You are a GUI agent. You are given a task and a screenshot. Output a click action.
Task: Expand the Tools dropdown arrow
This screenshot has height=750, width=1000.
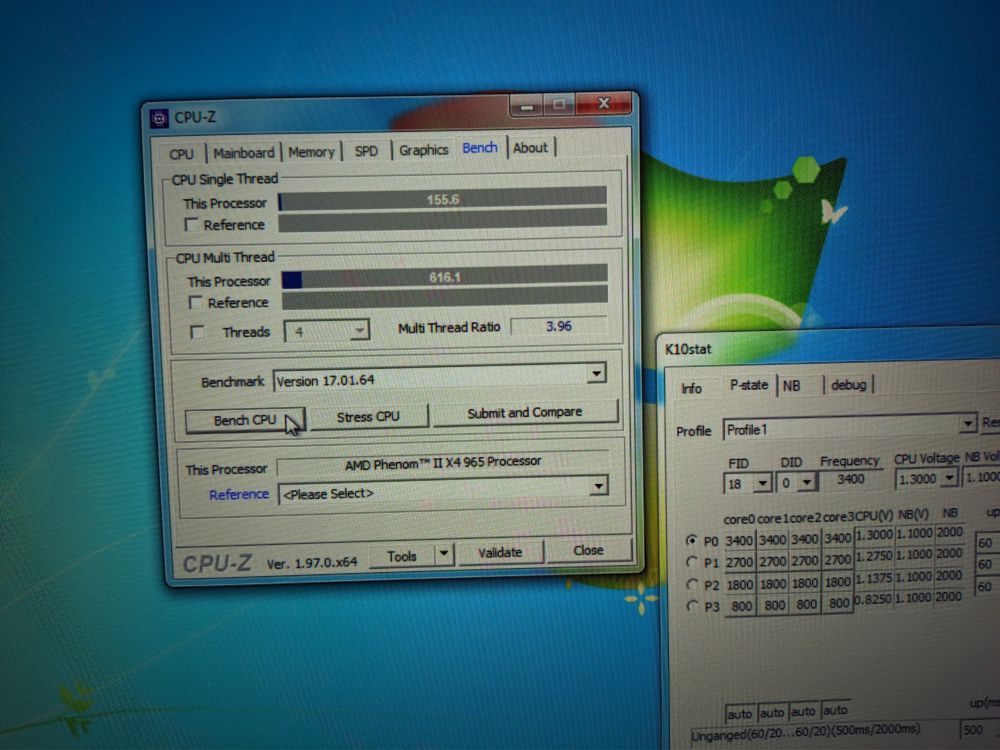pos(444,554)
